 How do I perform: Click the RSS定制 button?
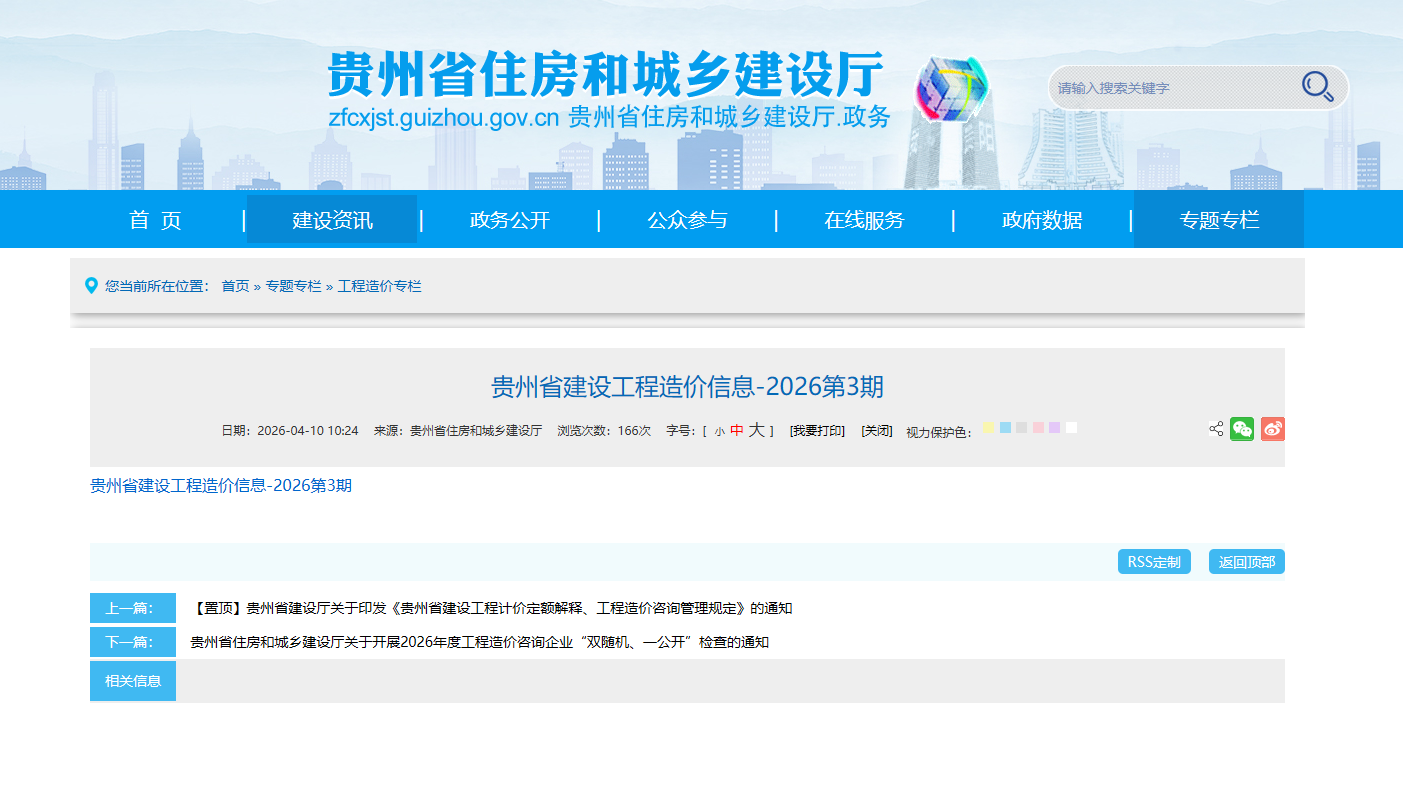point(1154,562)
